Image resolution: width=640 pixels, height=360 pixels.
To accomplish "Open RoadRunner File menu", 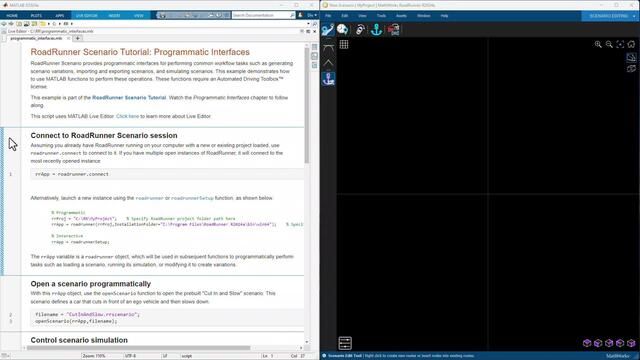I will click(x=328, y=16).
